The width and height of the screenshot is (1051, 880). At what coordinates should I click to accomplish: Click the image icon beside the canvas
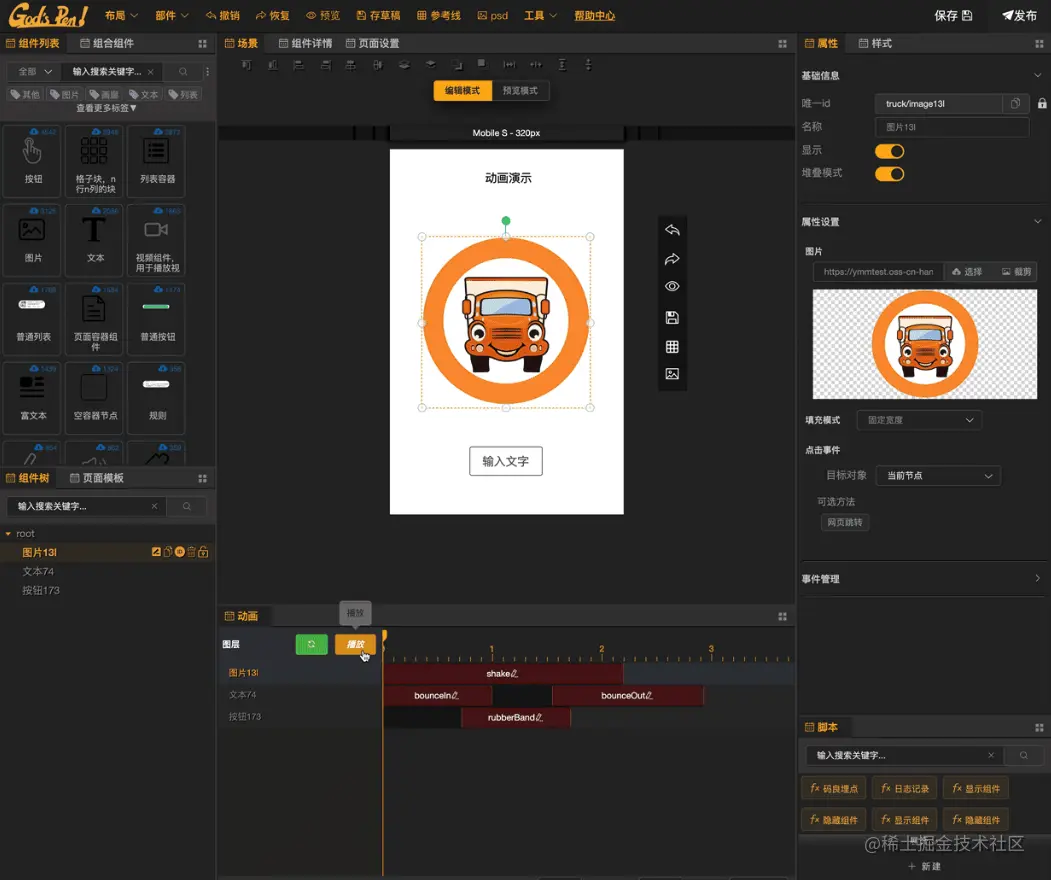[672, 374]
